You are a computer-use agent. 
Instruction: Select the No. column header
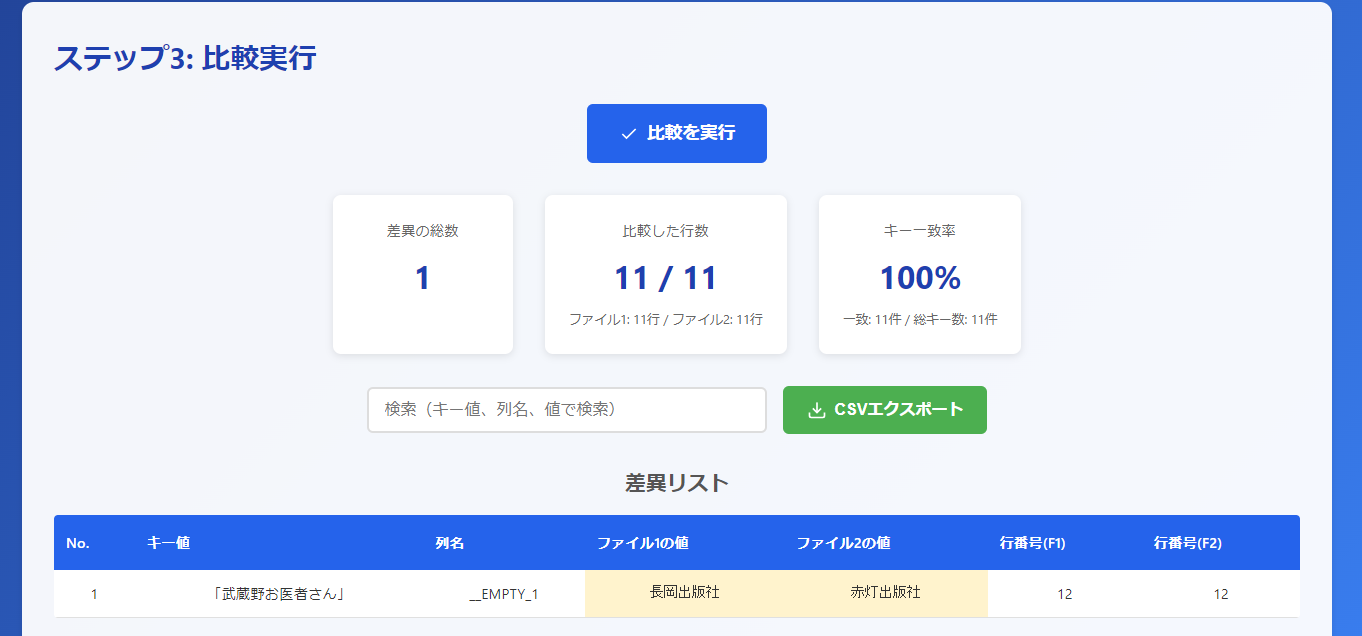point(79,542)
